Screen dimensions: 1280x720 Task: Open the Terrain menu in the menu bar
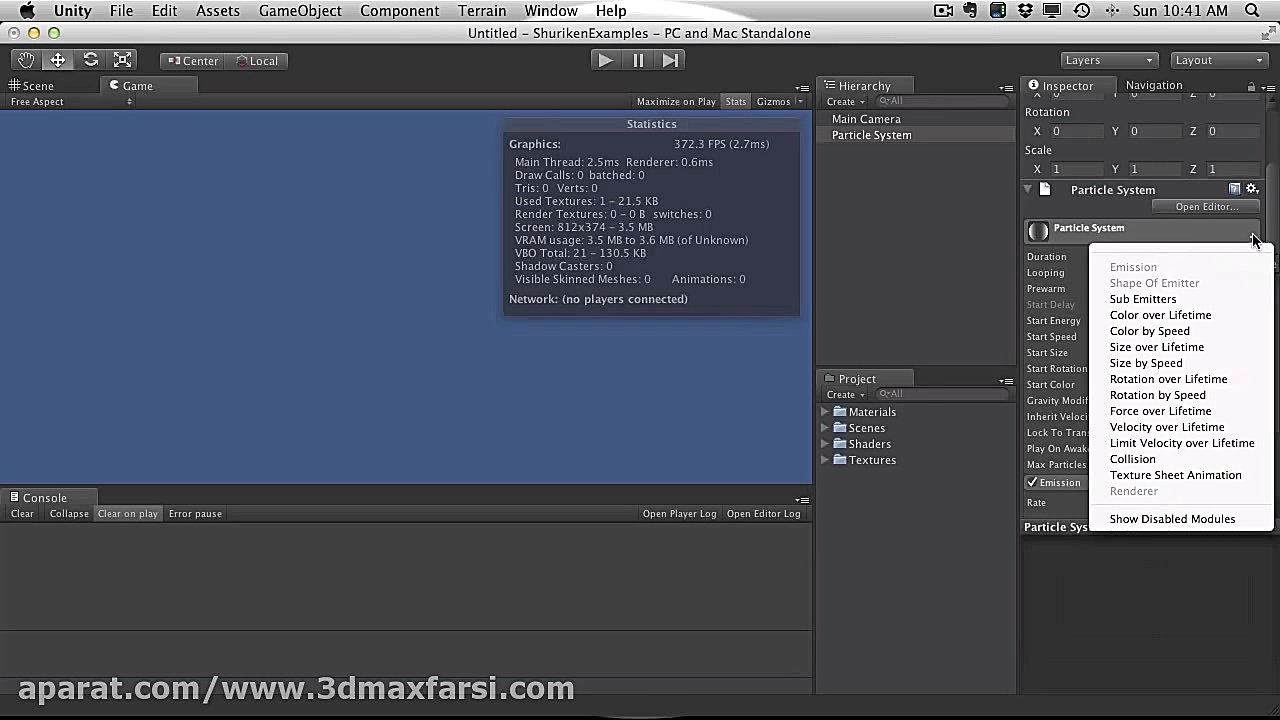pos(482,11)
